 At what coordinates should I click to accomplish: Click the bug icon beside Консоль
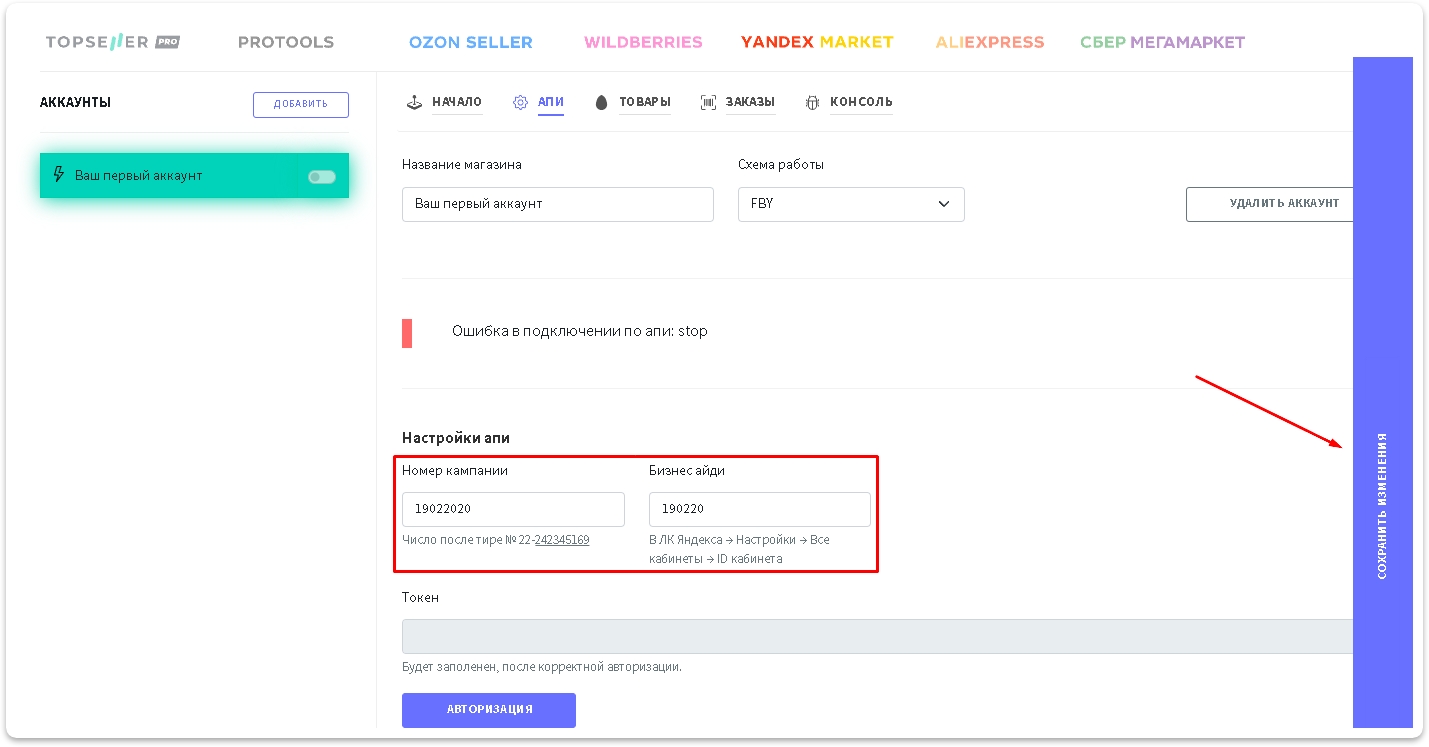(812, 102)
